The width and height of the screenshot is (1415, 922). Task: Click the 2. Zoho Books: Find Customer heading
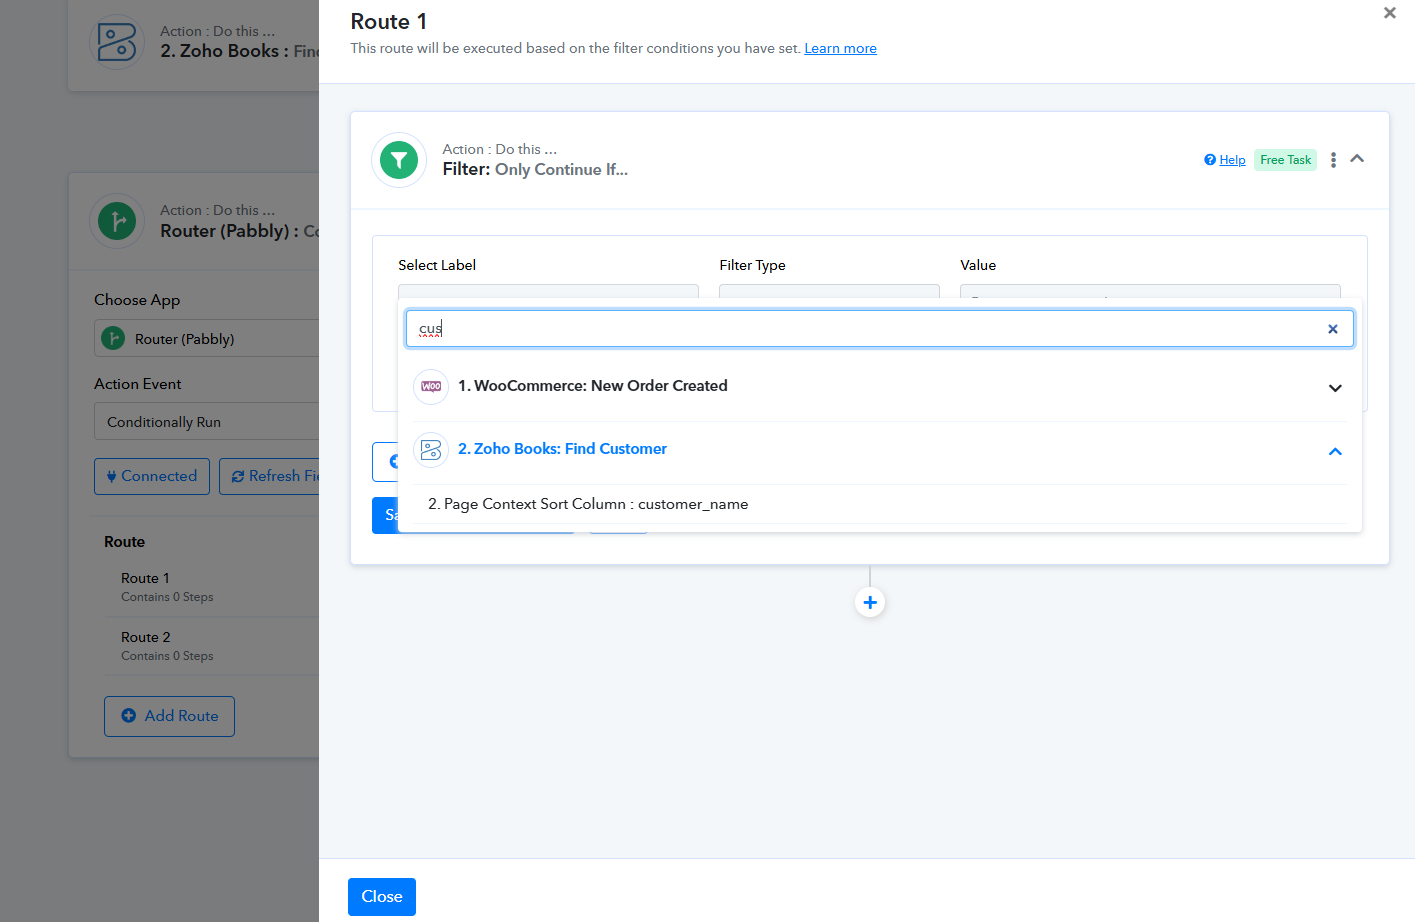click(x=562, y=449)
